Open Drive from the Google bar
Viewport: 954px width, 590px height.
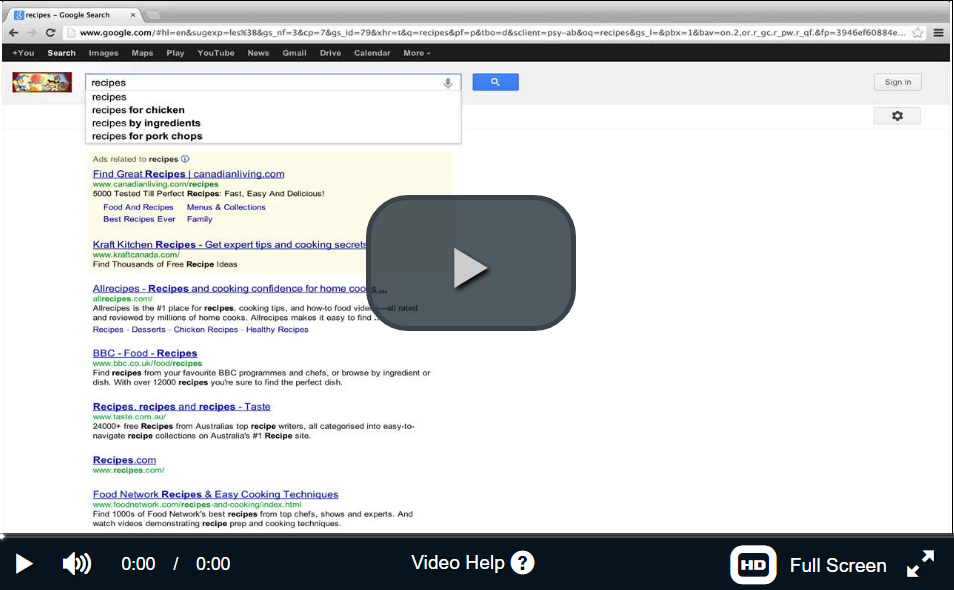point(330,53)
